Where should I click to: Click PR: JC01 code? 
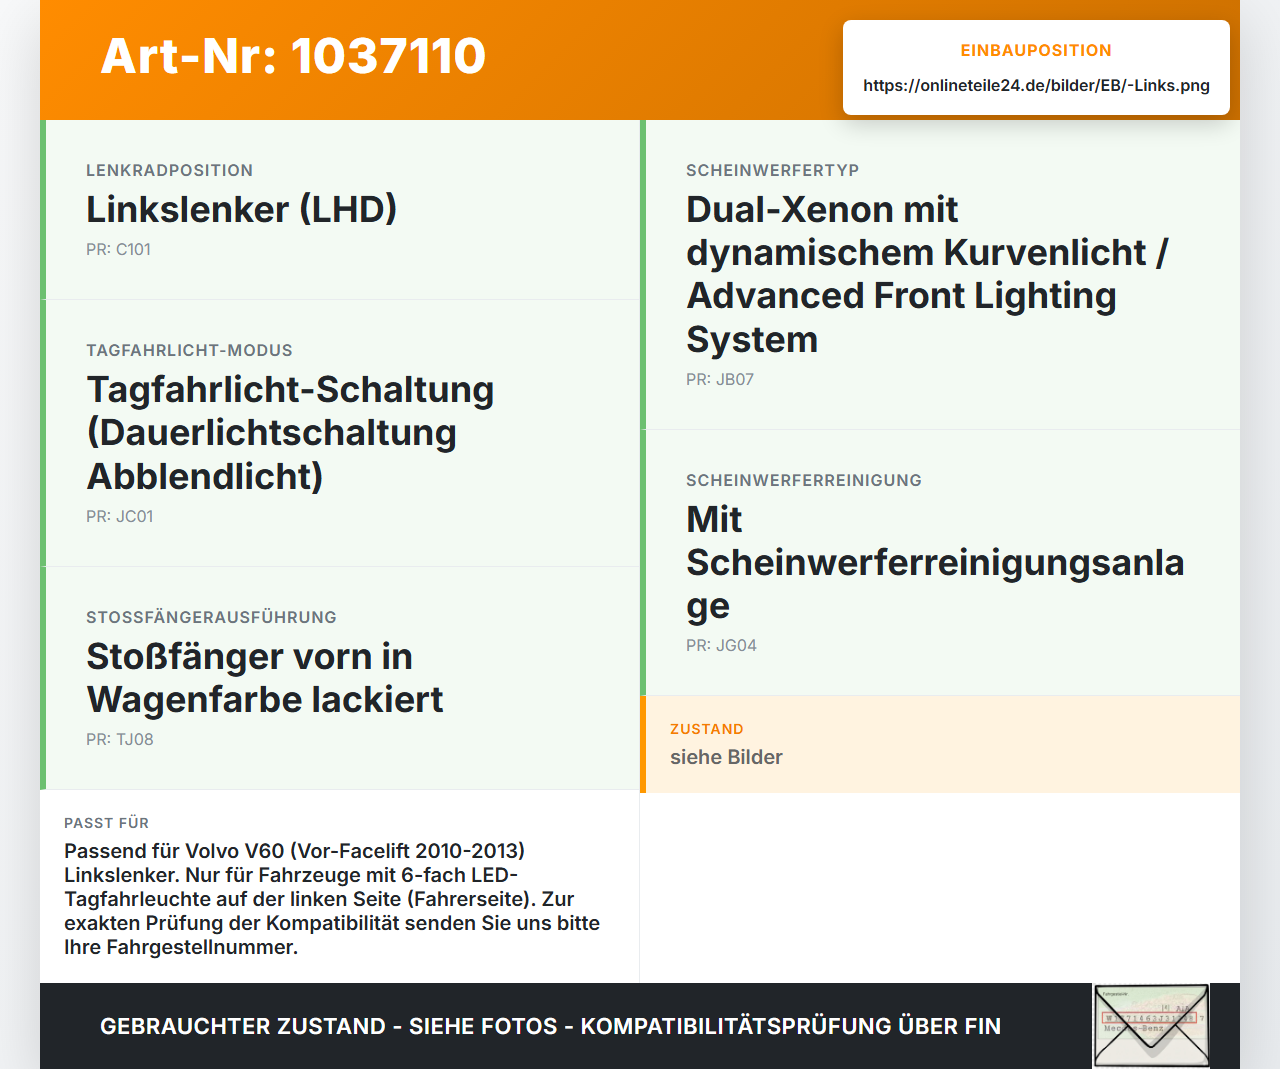point(119,516)
